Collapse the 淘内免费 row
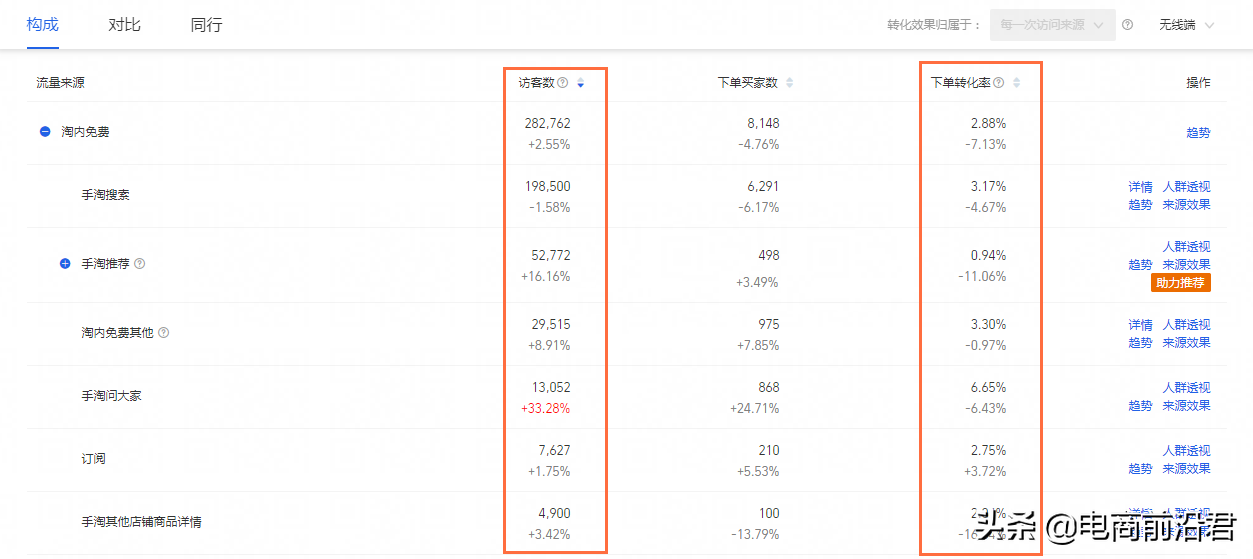The height and width of the screenshot is (559, 1253). click(45, 132)
